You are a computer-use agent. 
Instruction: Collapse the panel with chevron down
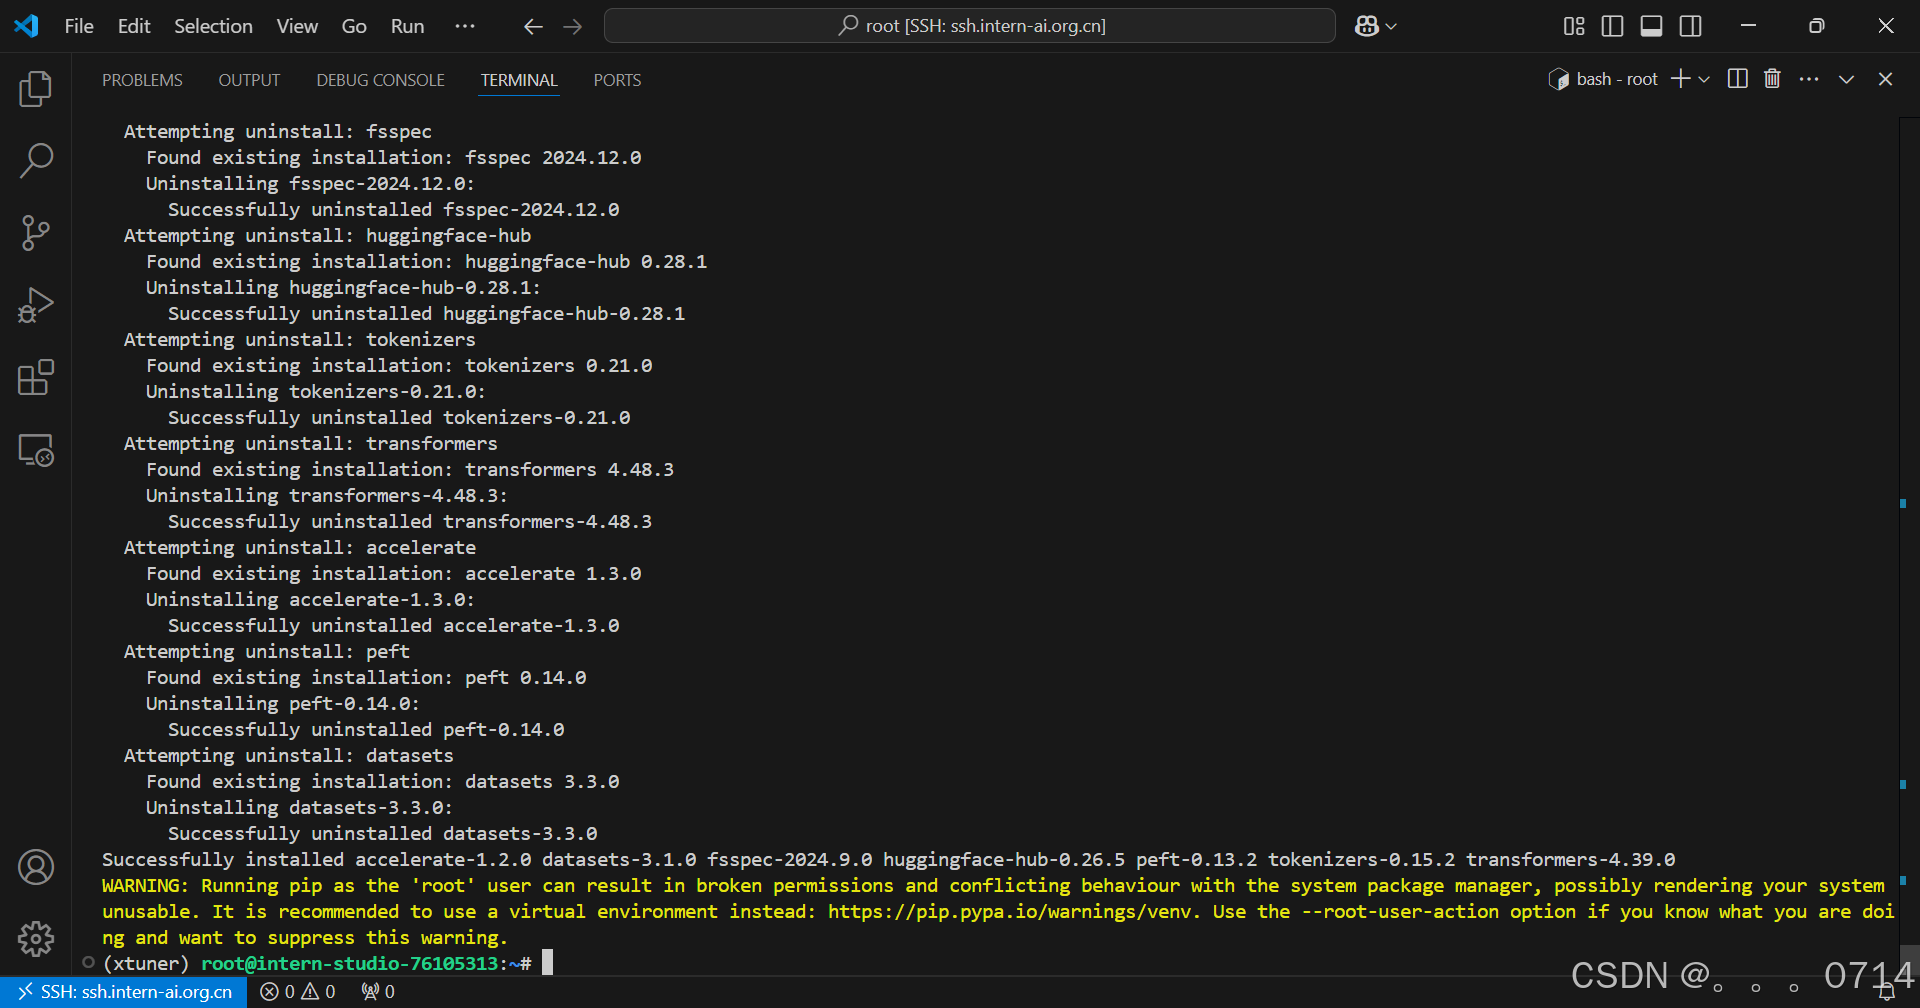(x=1847, y=79)
